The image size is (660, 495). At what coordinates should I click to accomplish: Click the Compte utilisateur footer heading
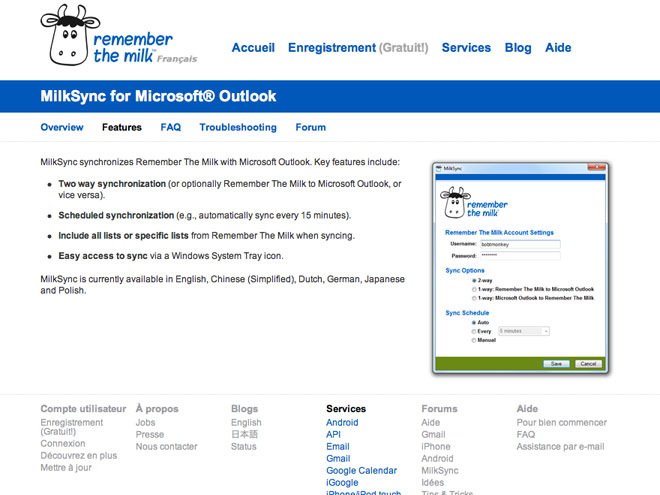point(83,409)
